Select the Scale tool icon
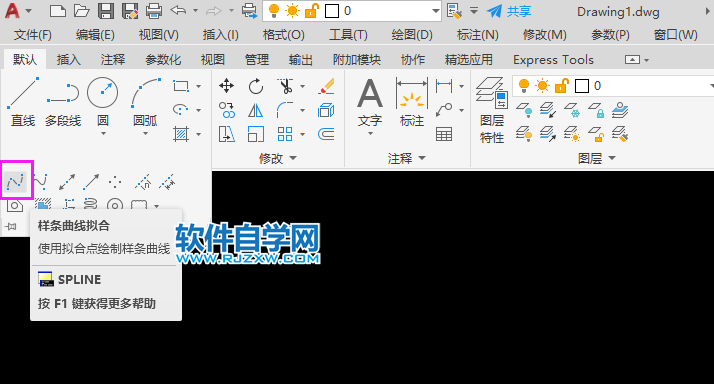Image resolution: width=714 pixels, height=384 pixels. 256,134
